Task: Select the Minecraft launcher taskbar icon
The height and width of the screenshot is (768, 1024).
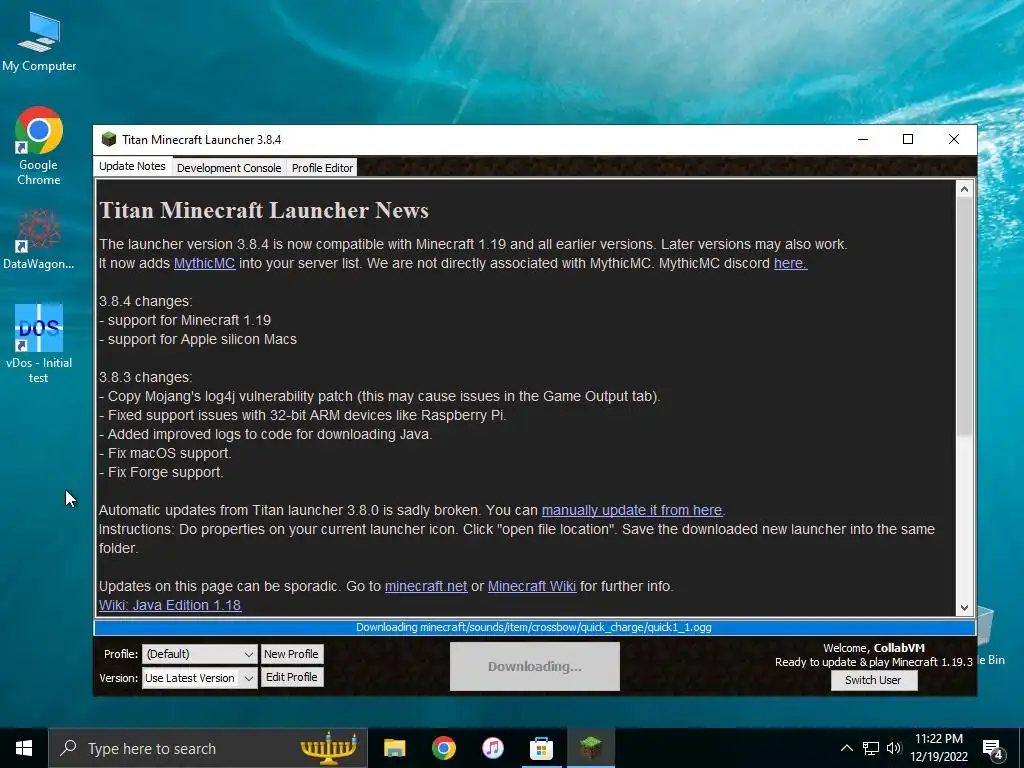Action: [590, 748]
